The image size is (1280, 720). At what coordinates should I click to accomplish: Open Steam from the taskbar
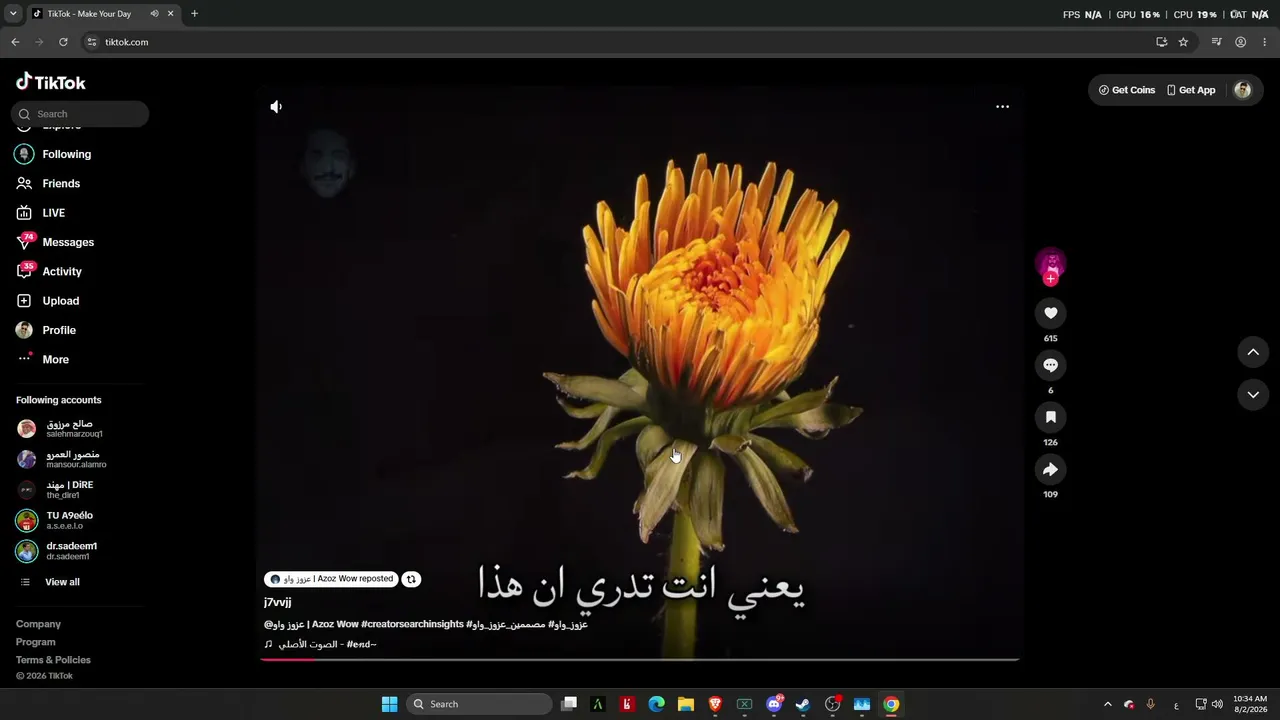tap(803, 704)
